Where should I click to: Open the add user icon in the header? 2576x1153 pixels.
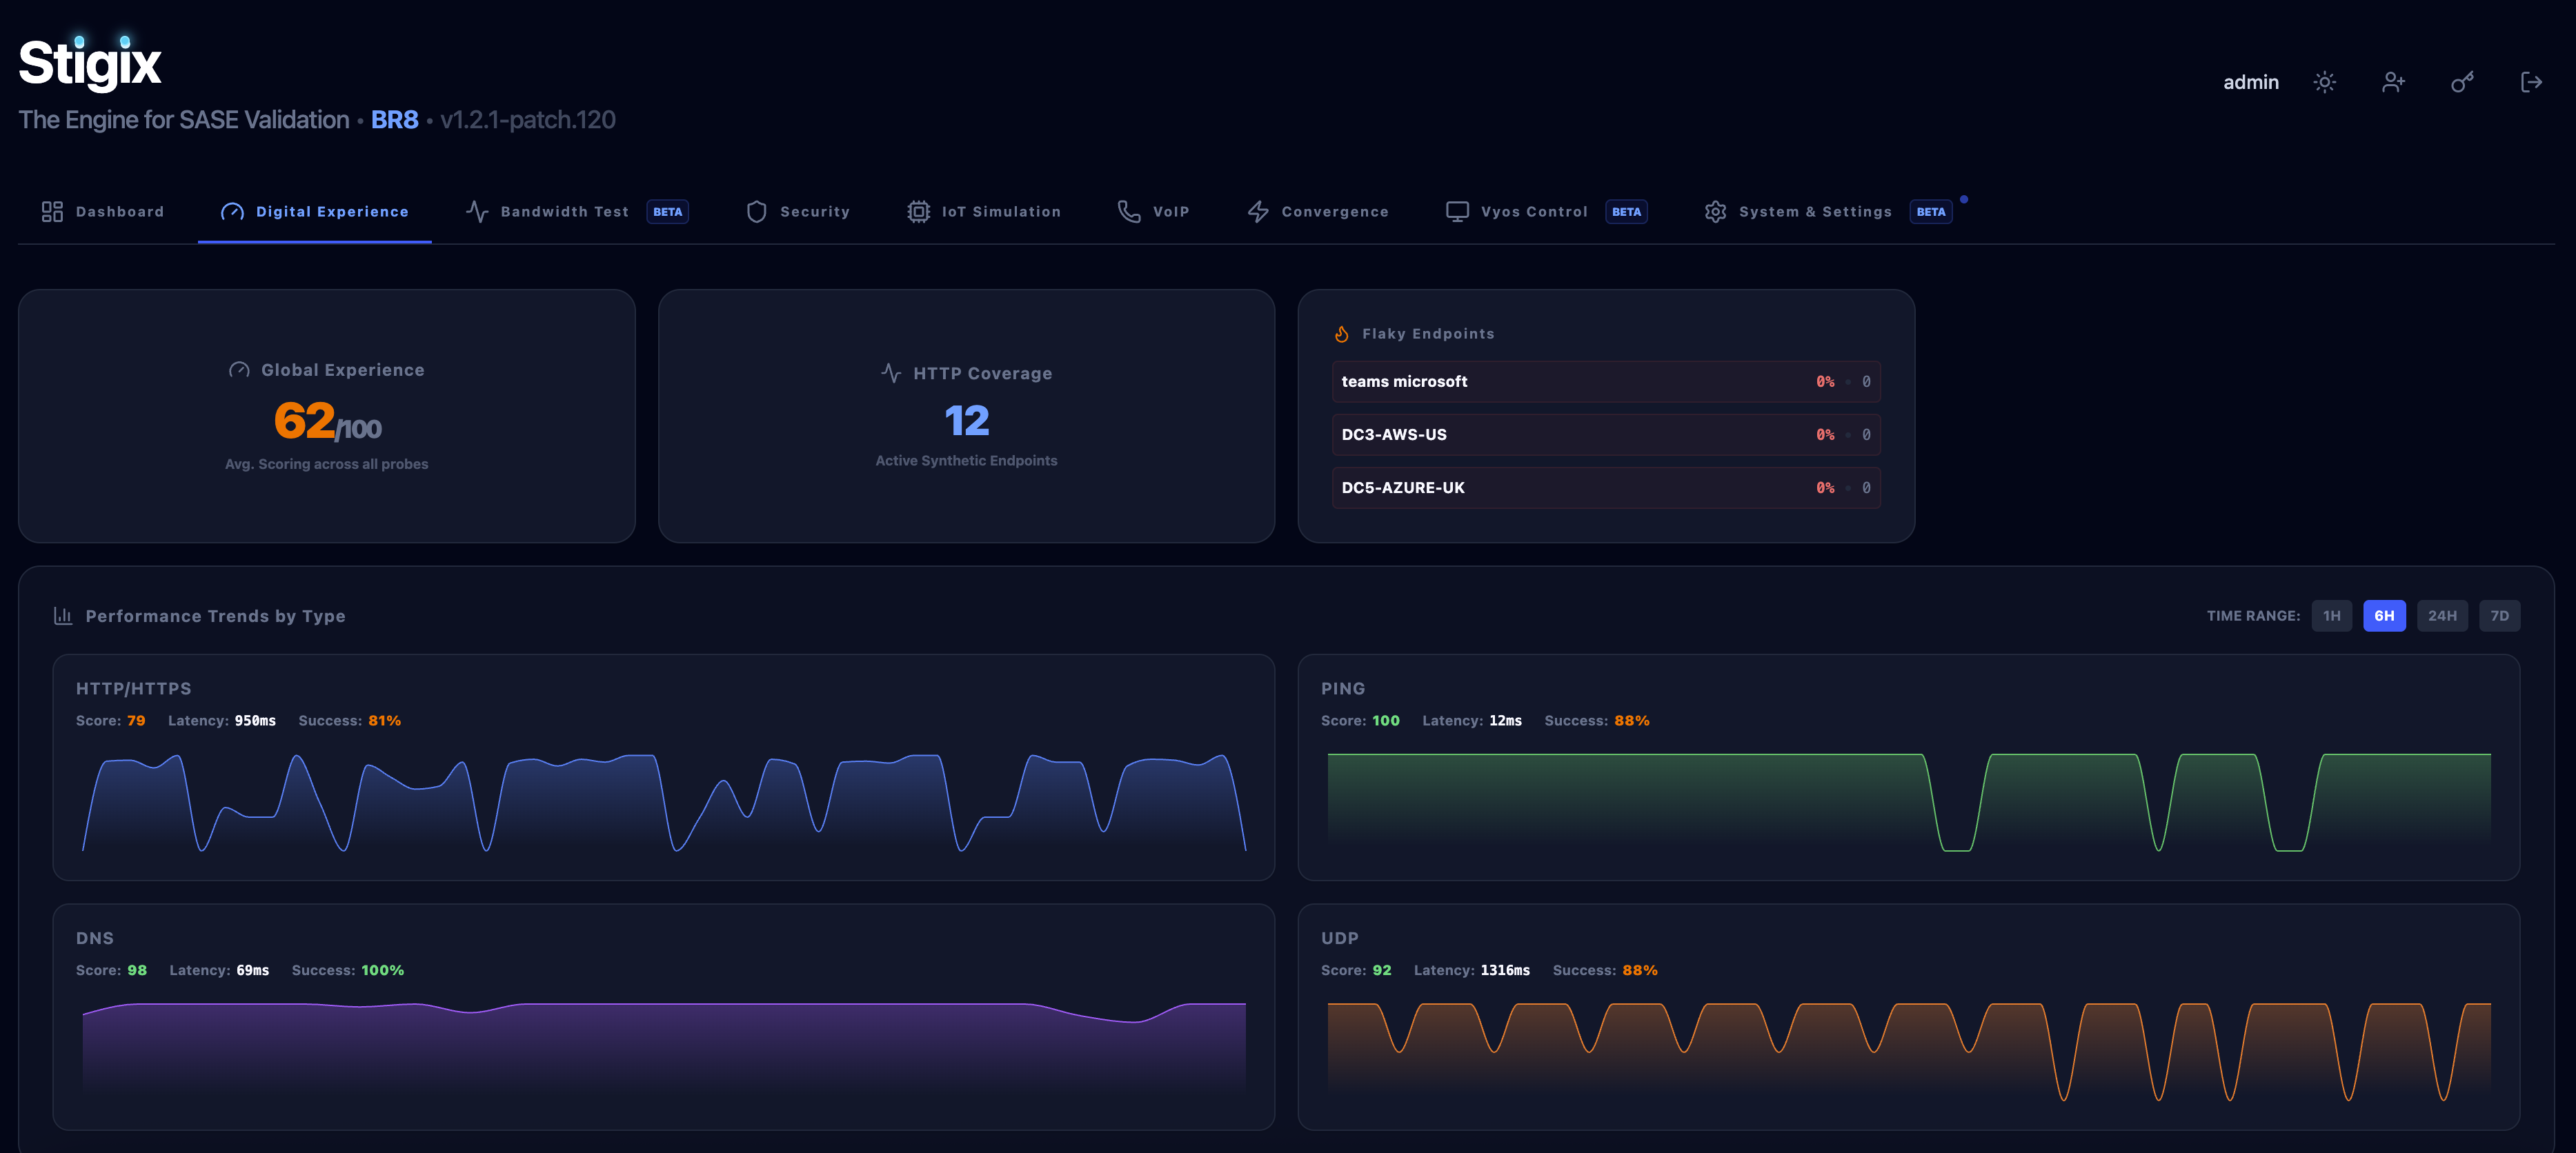(2393, 82)
